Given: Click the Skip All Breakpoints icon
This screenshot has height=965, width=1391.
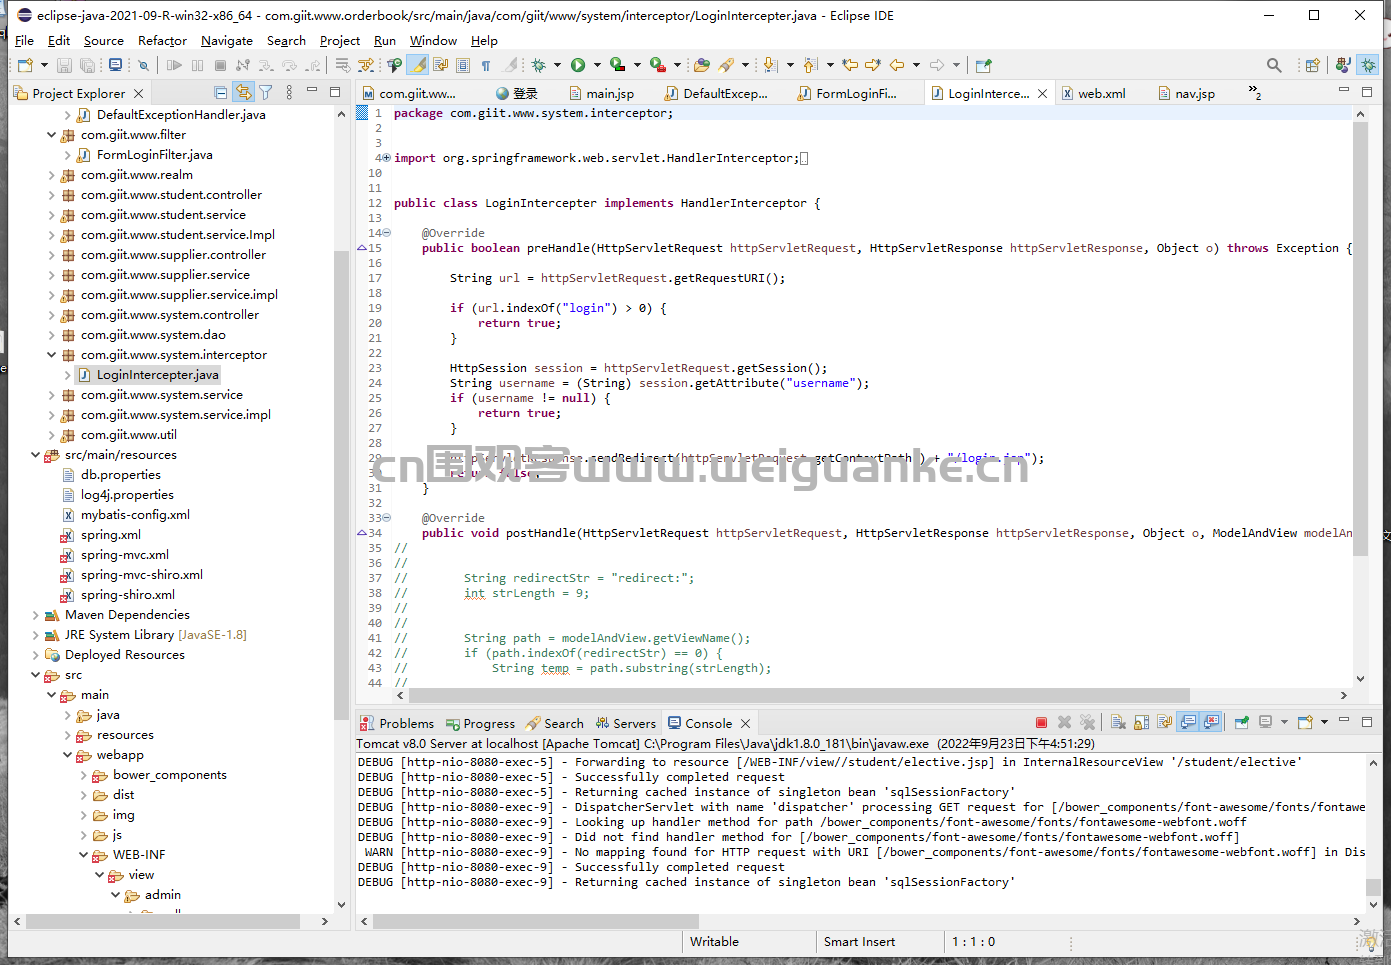Looking at the screenshot, I should pos(143,65).
